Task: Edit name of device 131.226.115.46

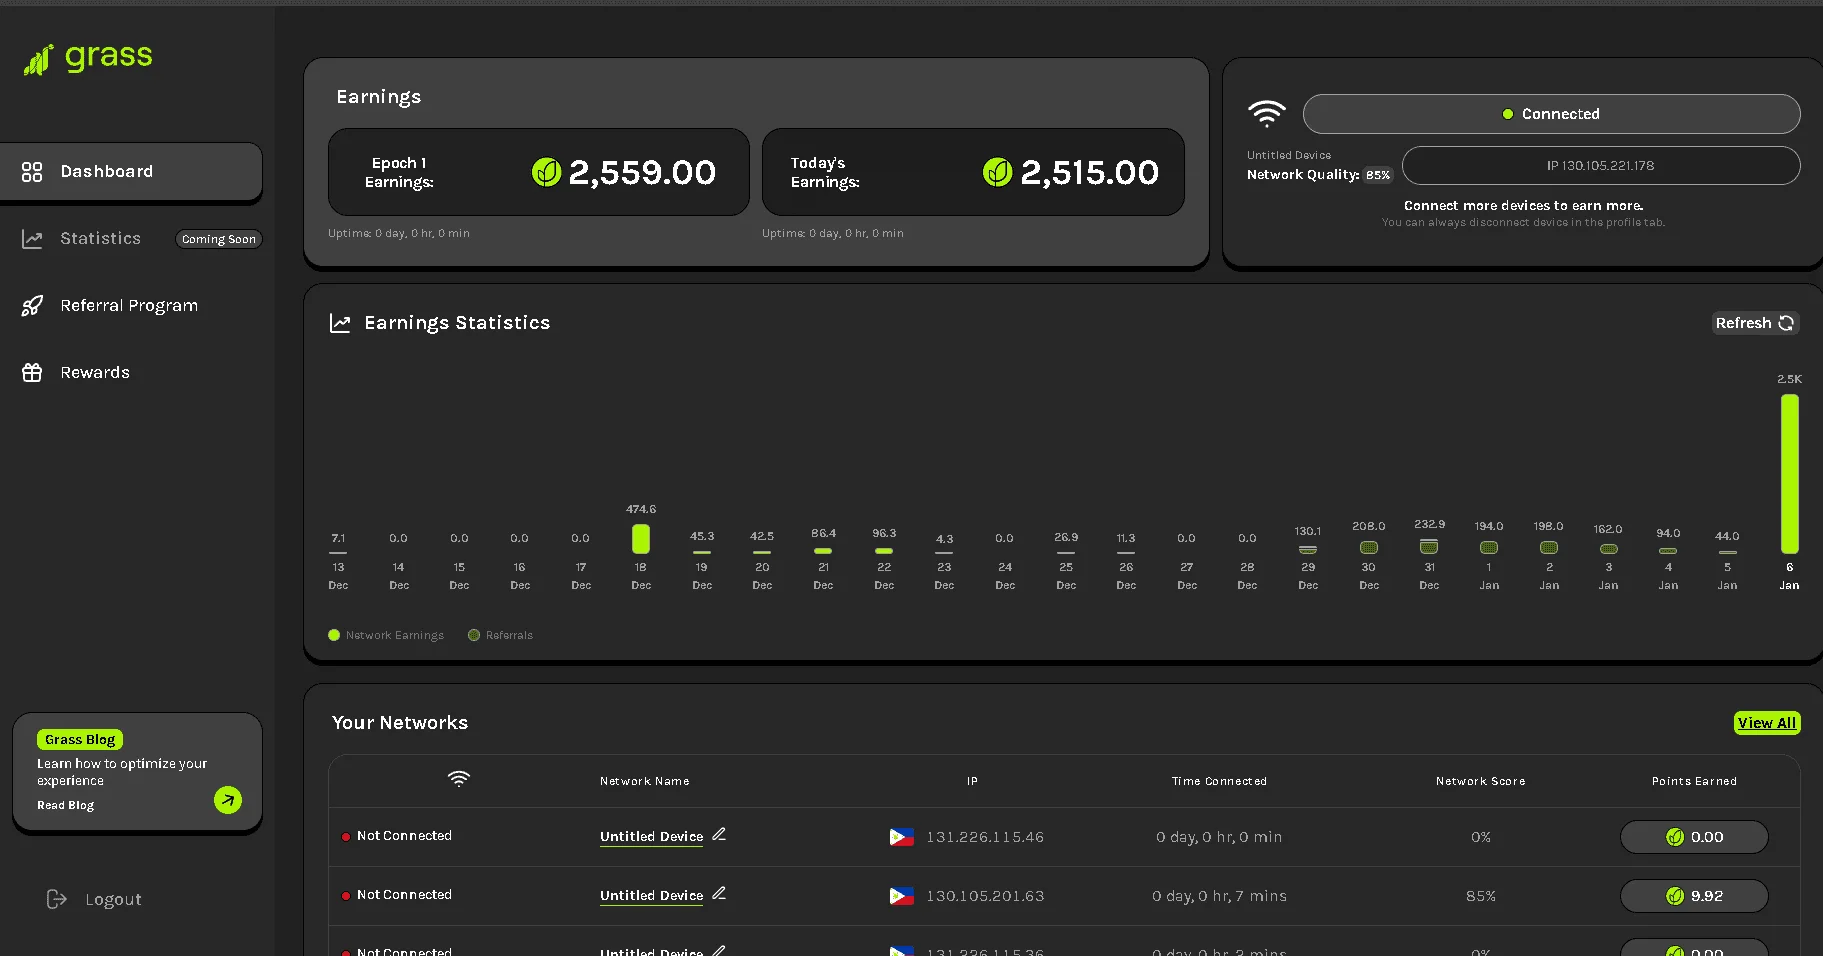Action: [x=719, y=834]
